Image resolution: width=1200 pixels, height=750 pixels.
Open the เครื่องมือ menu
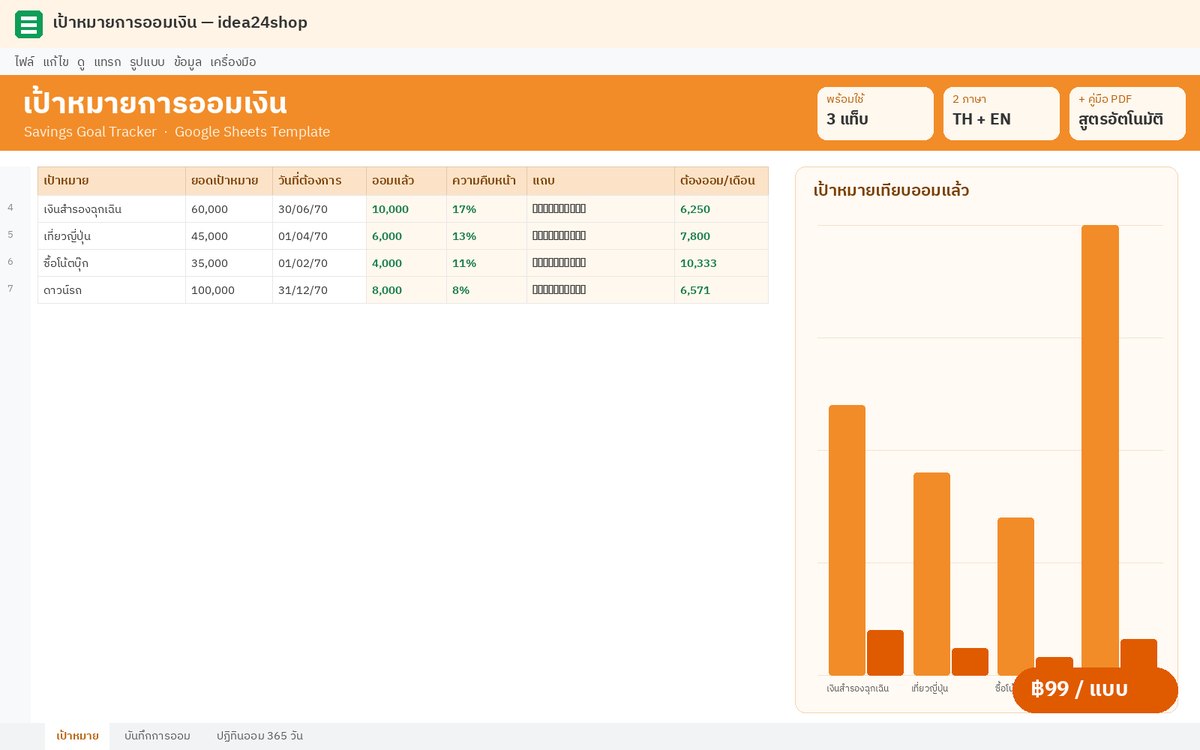[233, 62]
